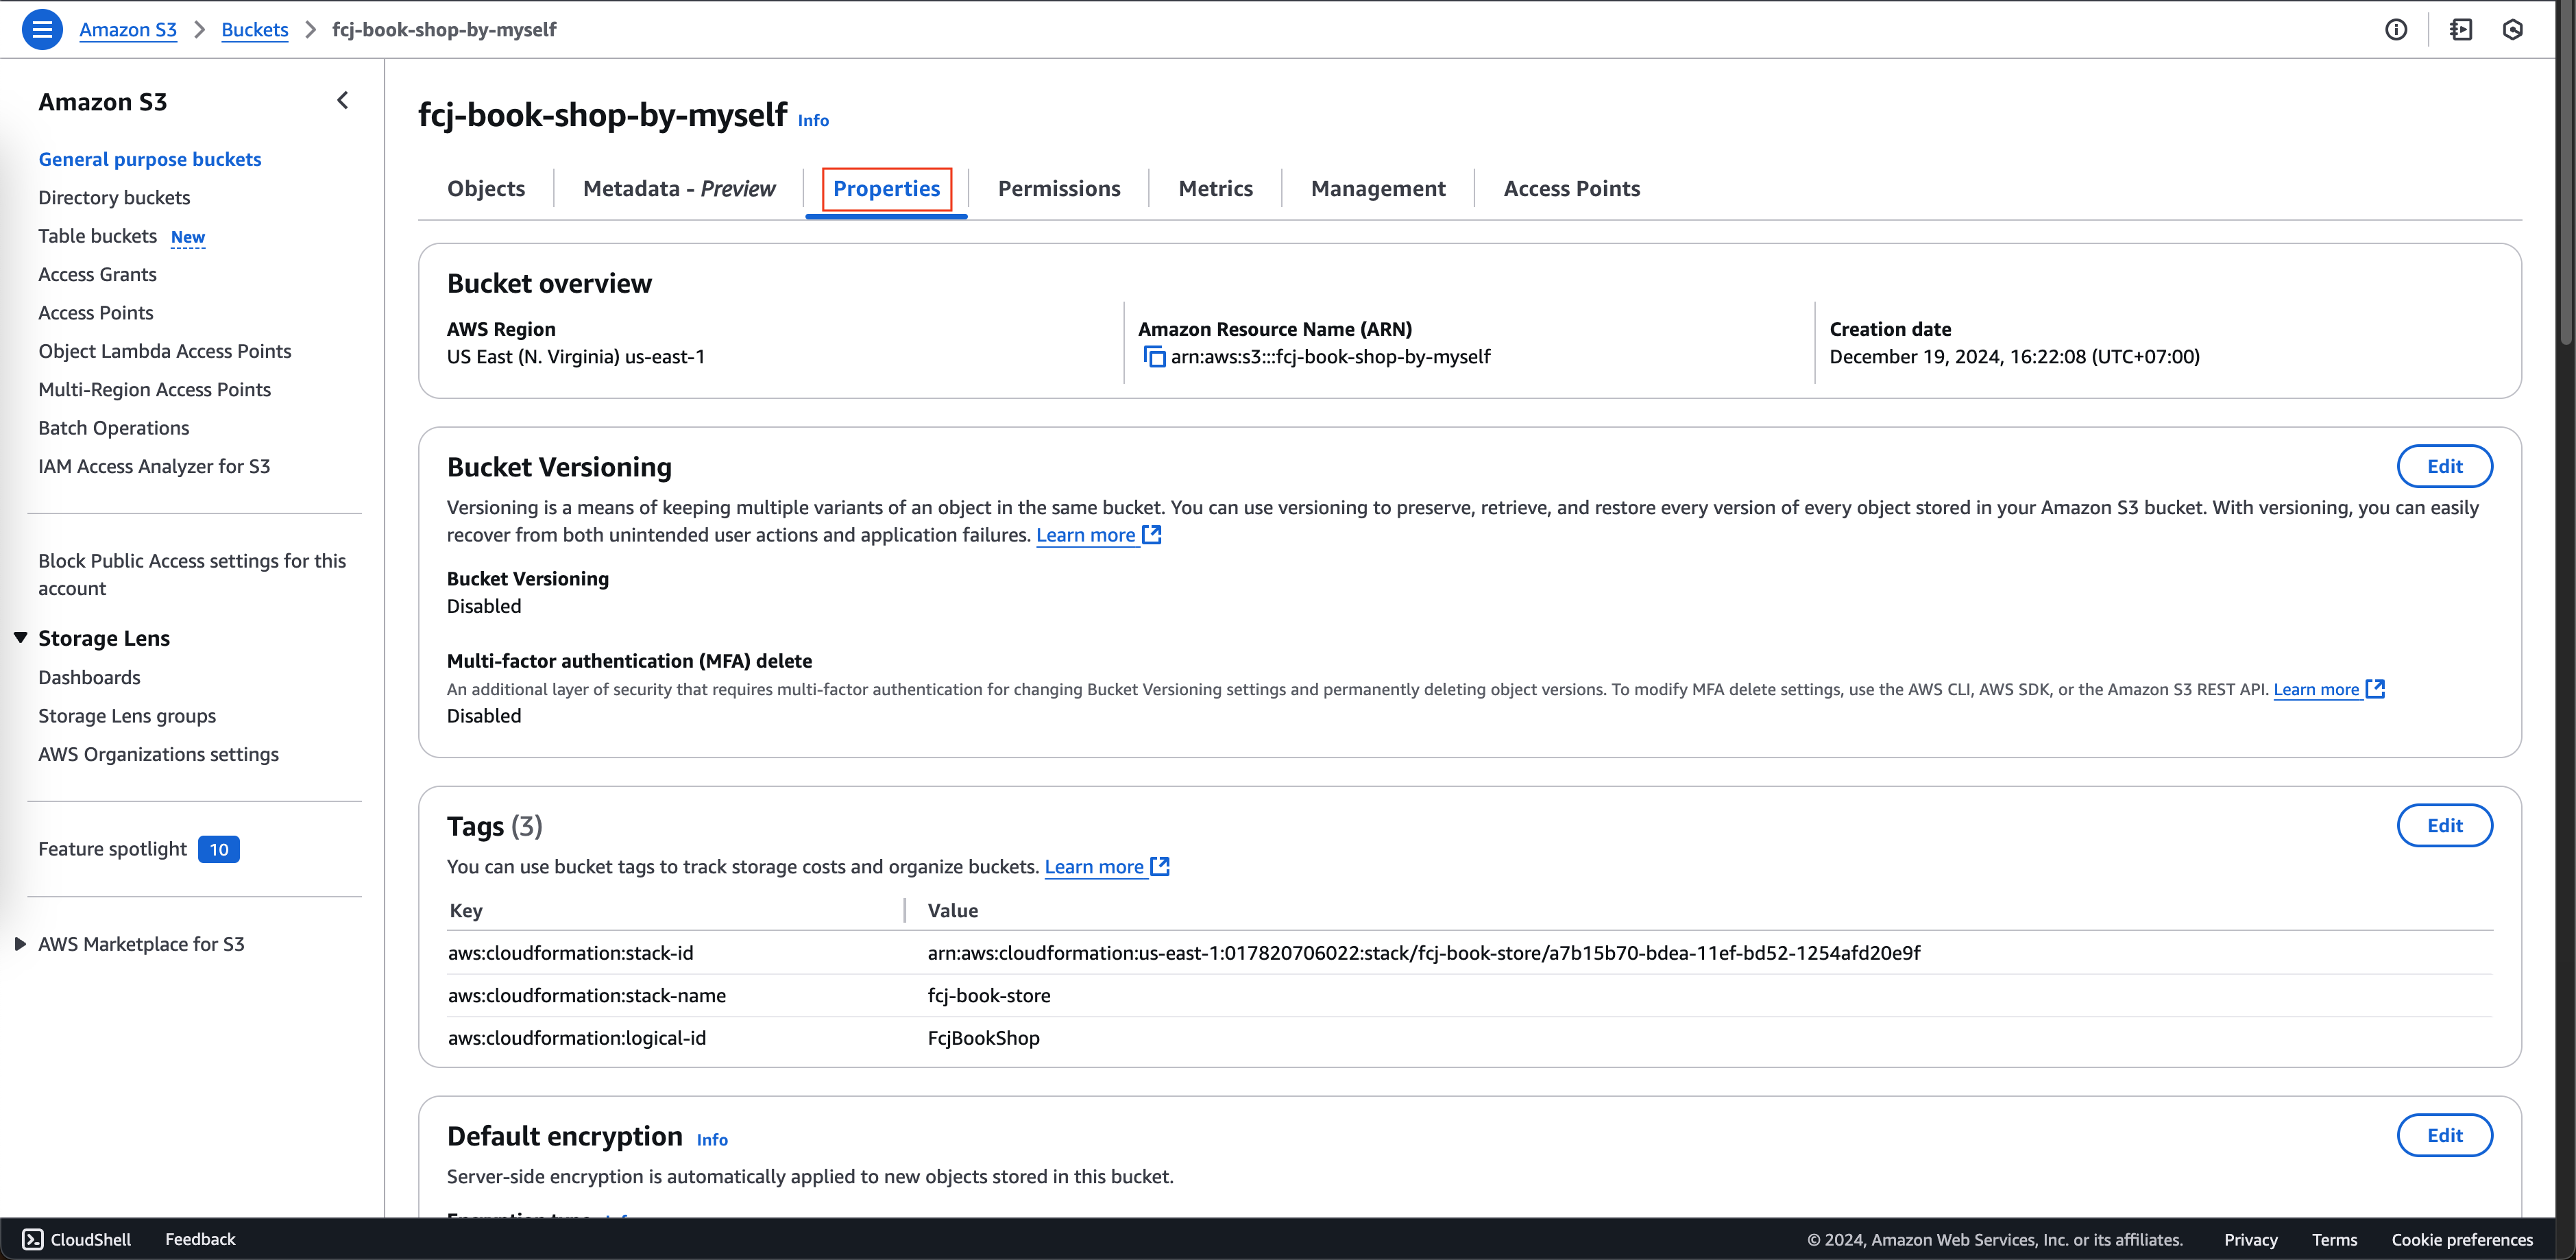2576x1260 pixels.
Task: Open Feature spotlight in sidebar
Action: (113, 849)
